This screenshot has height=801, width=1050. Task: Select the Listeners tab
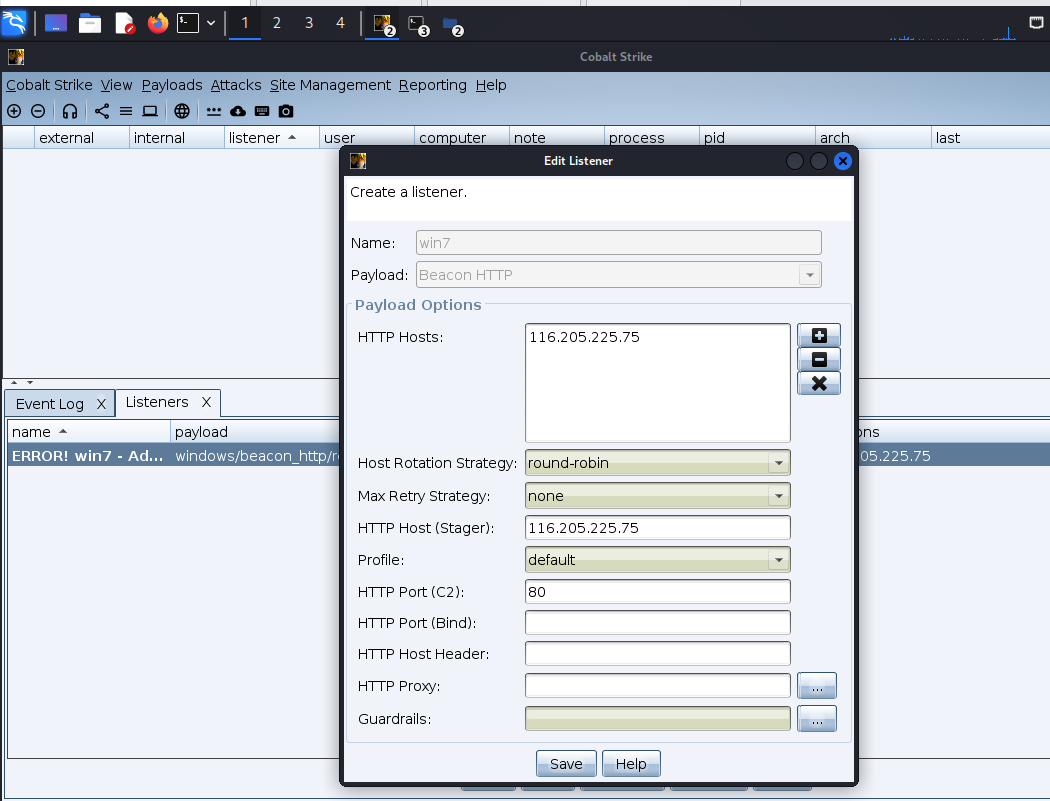[157, 402]
